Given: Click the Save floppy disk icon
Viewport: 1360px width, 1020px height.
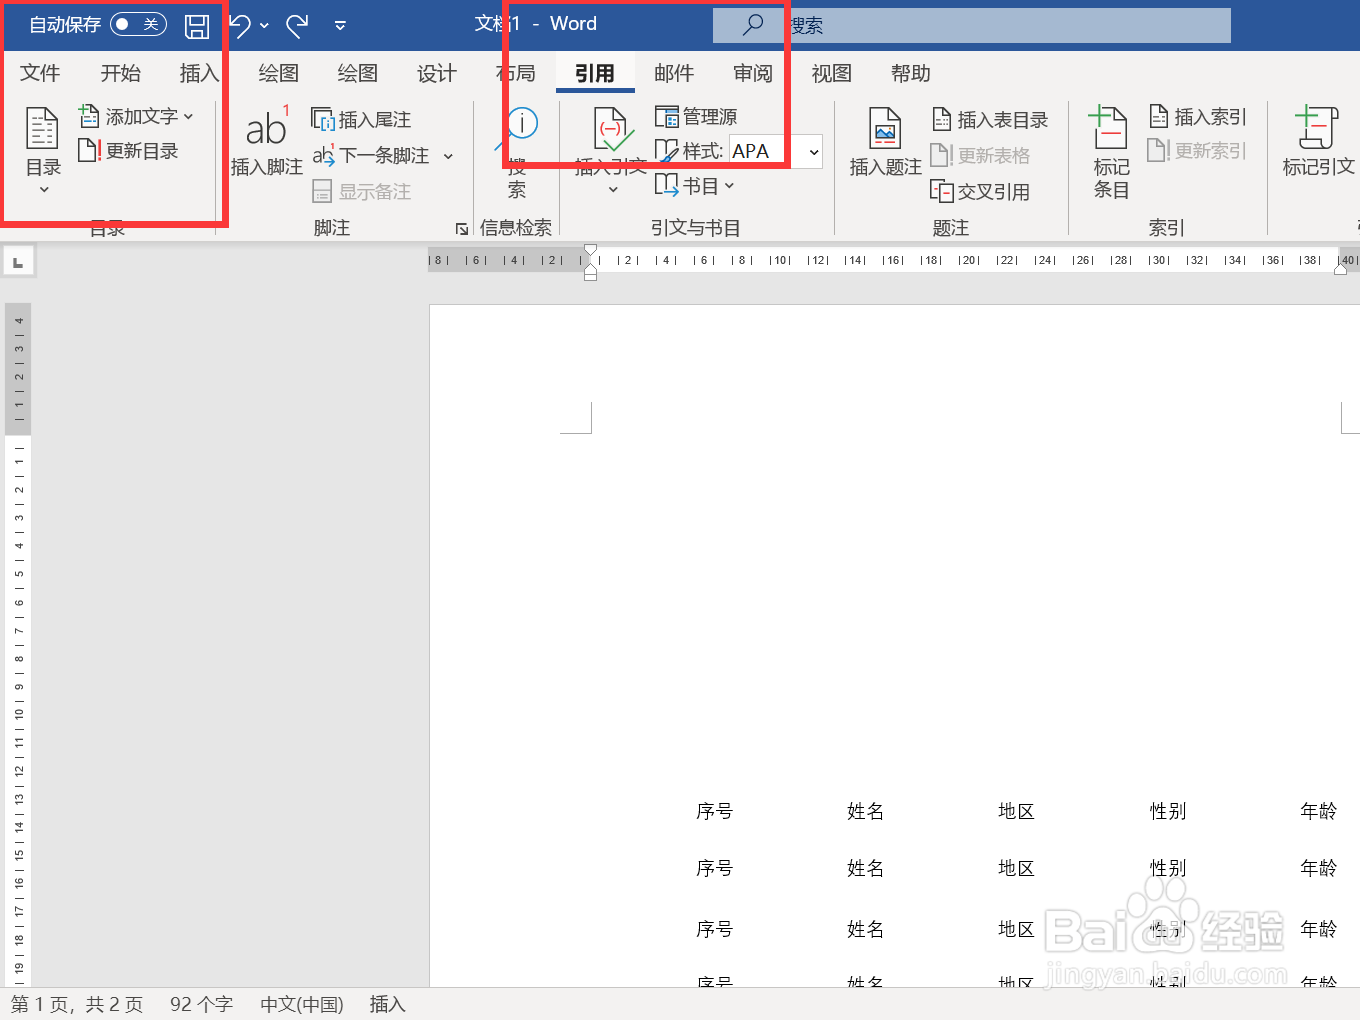Looking at the screenshot, I should [197, 26].
